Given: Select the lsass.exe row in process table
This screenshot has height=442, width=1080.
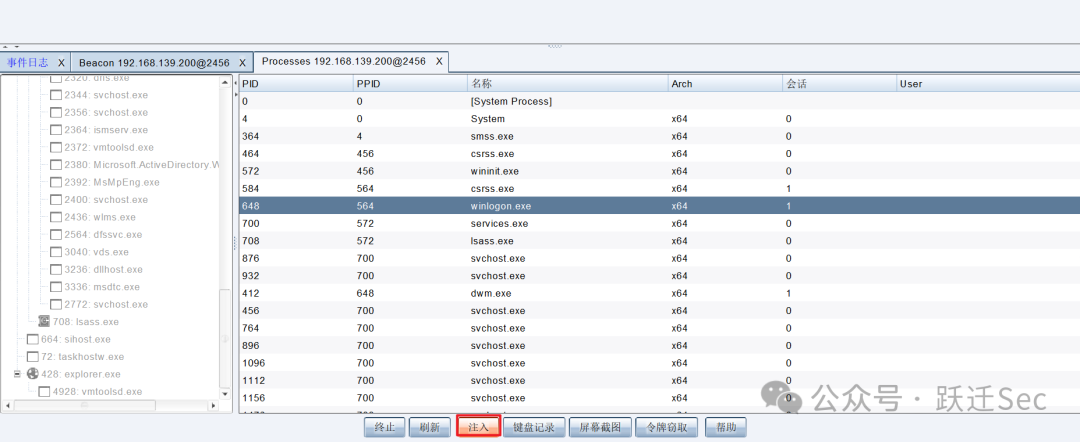Looking at the screenshot, I should point(659,241).
